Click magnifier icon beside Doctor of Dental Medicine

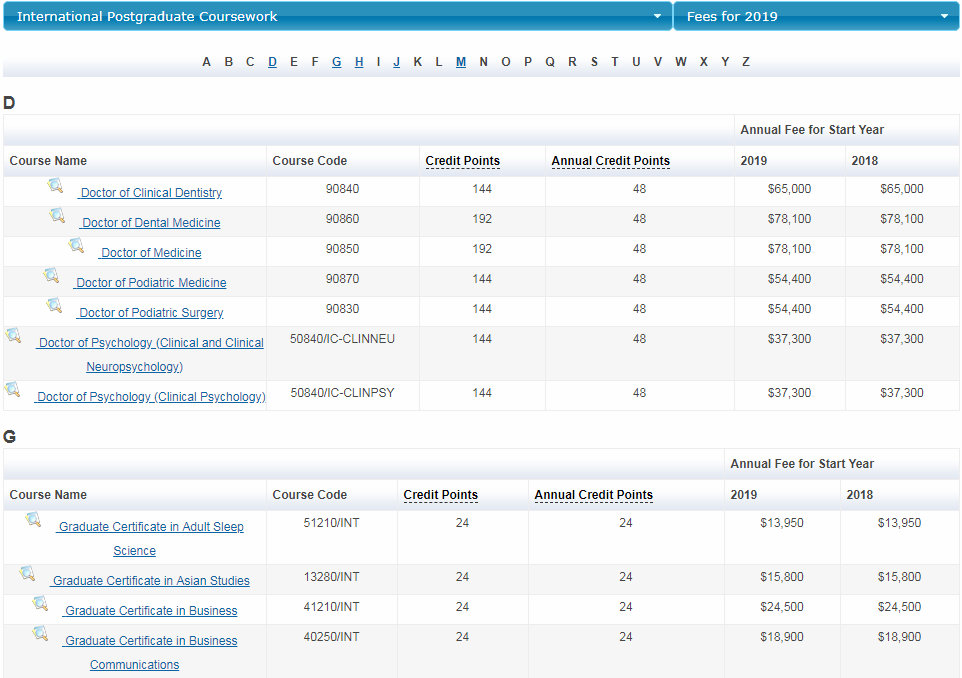[x=58, y=216]
